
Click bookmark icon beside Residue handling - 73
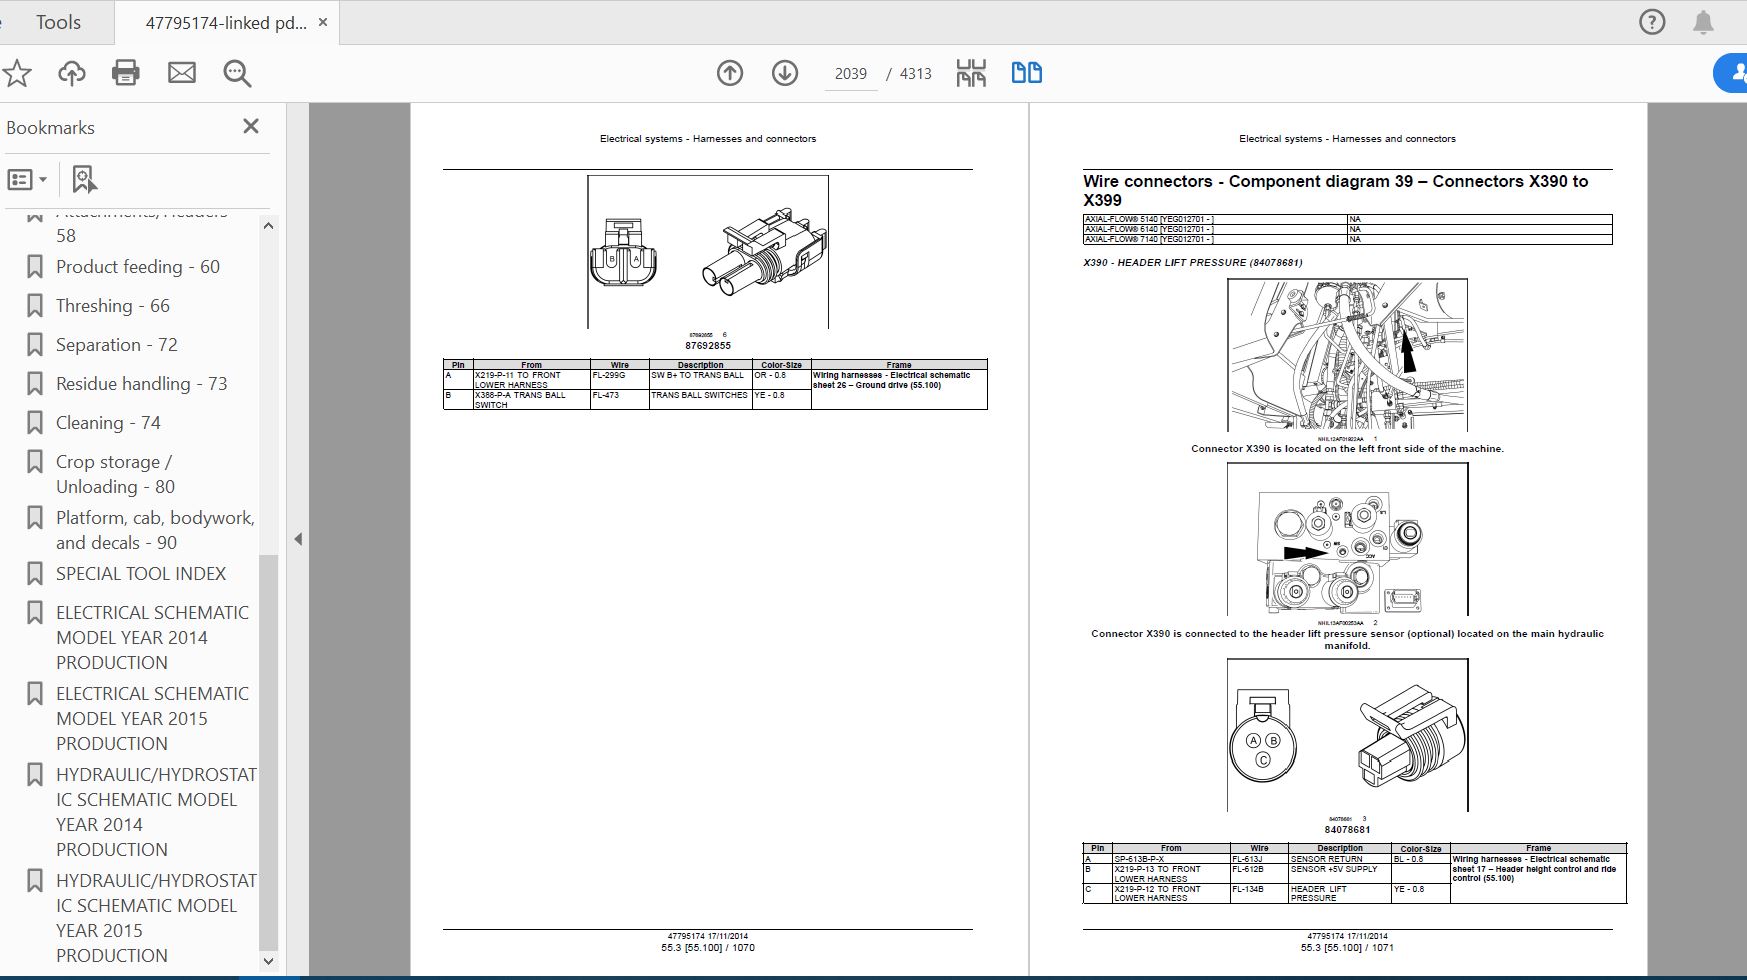click(35, 384)
